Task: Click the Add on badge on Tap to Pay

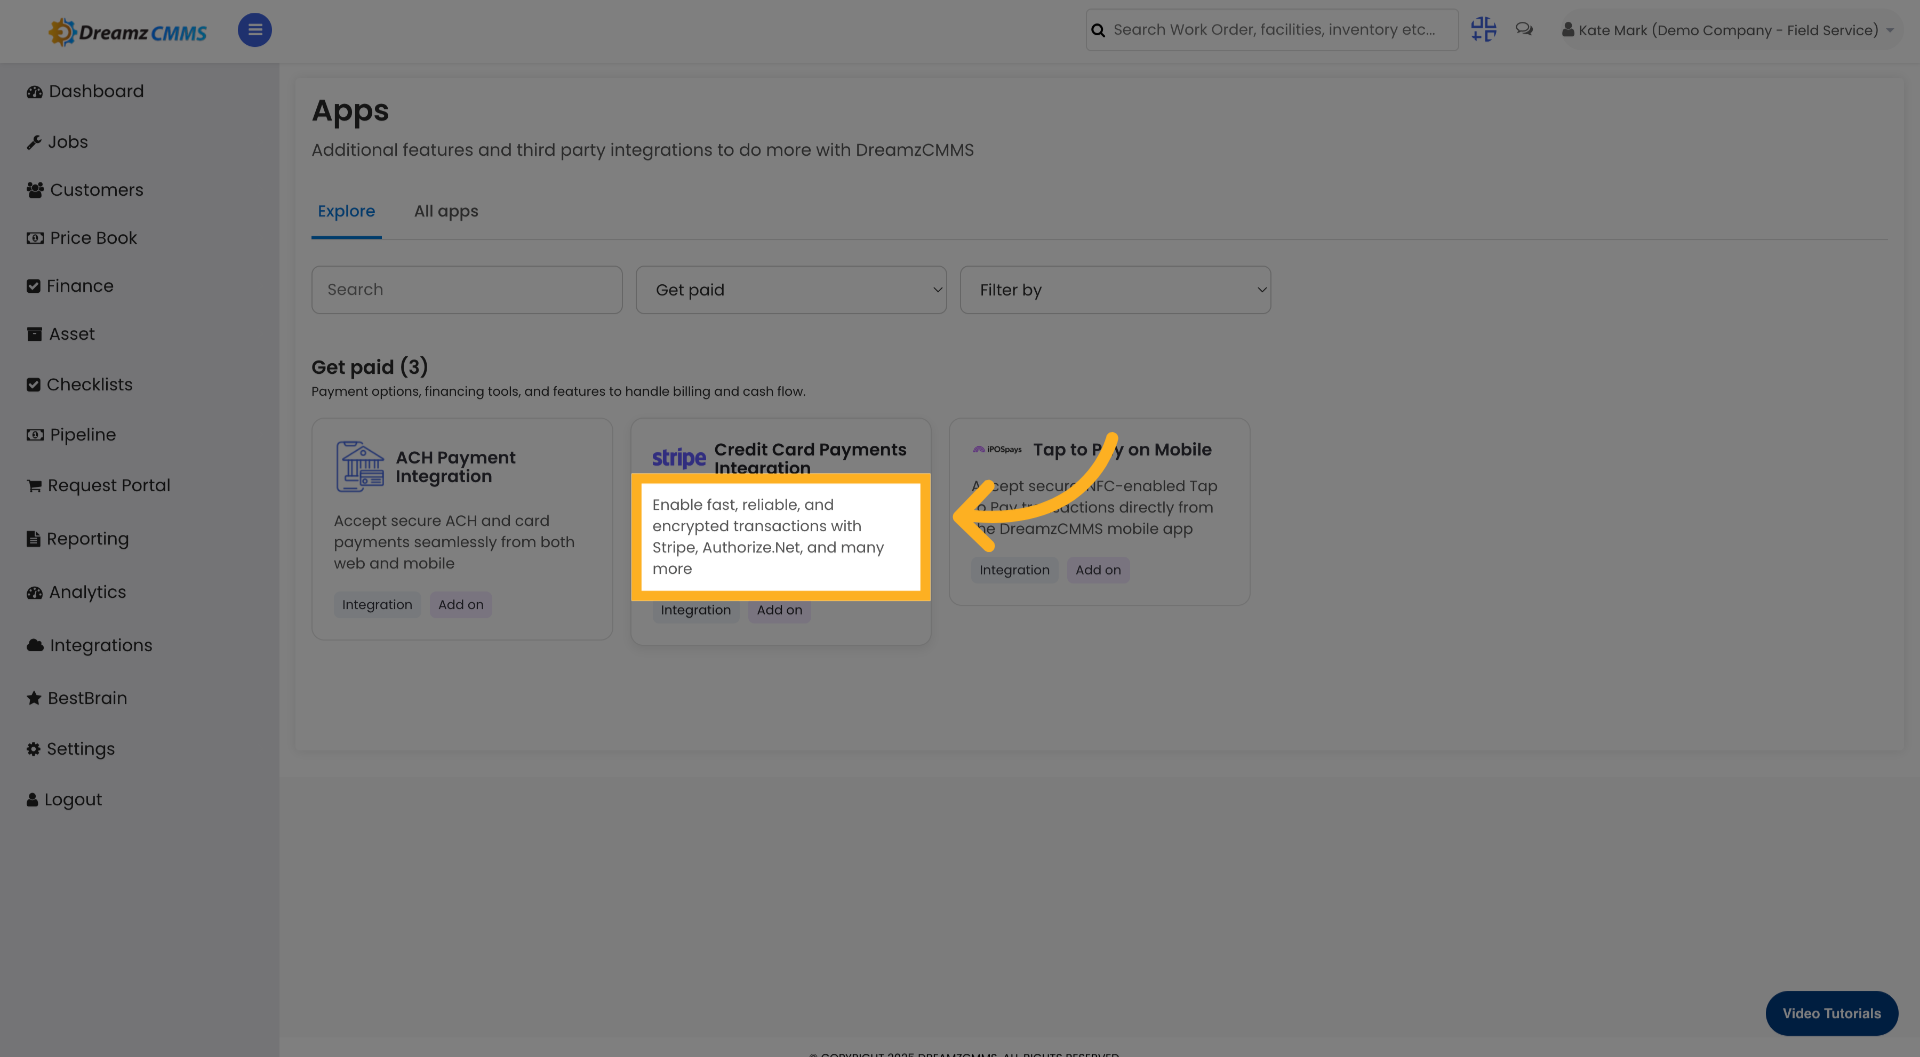Action: pyautogui.click(x=1097, y=569)
